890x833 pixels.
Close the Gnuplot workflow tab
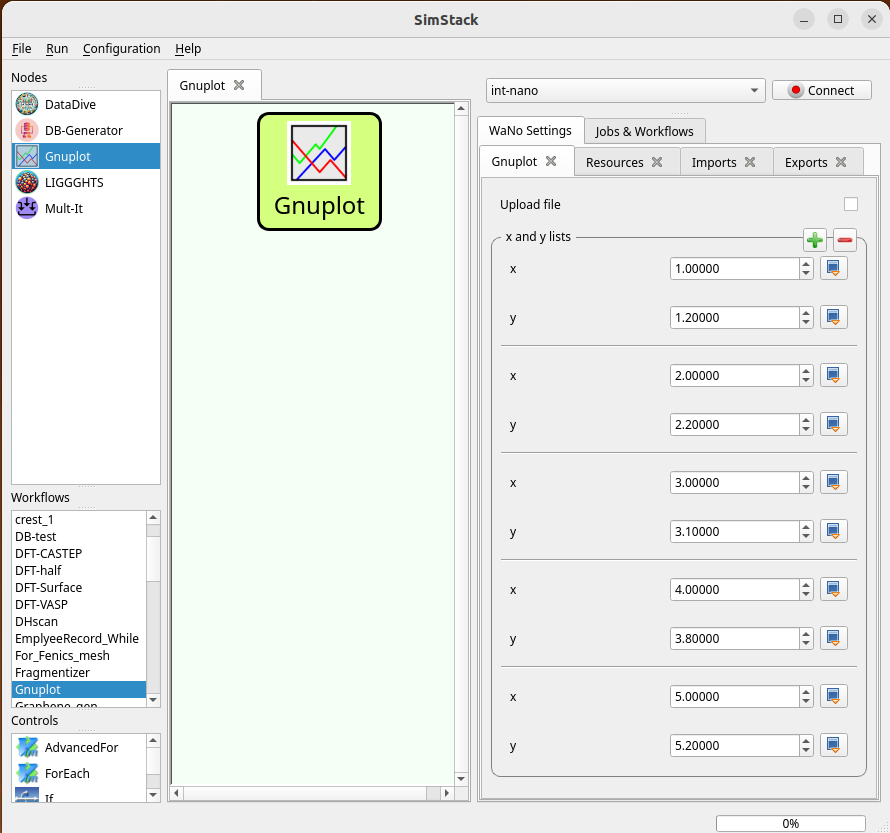click(x=239, y=85)
